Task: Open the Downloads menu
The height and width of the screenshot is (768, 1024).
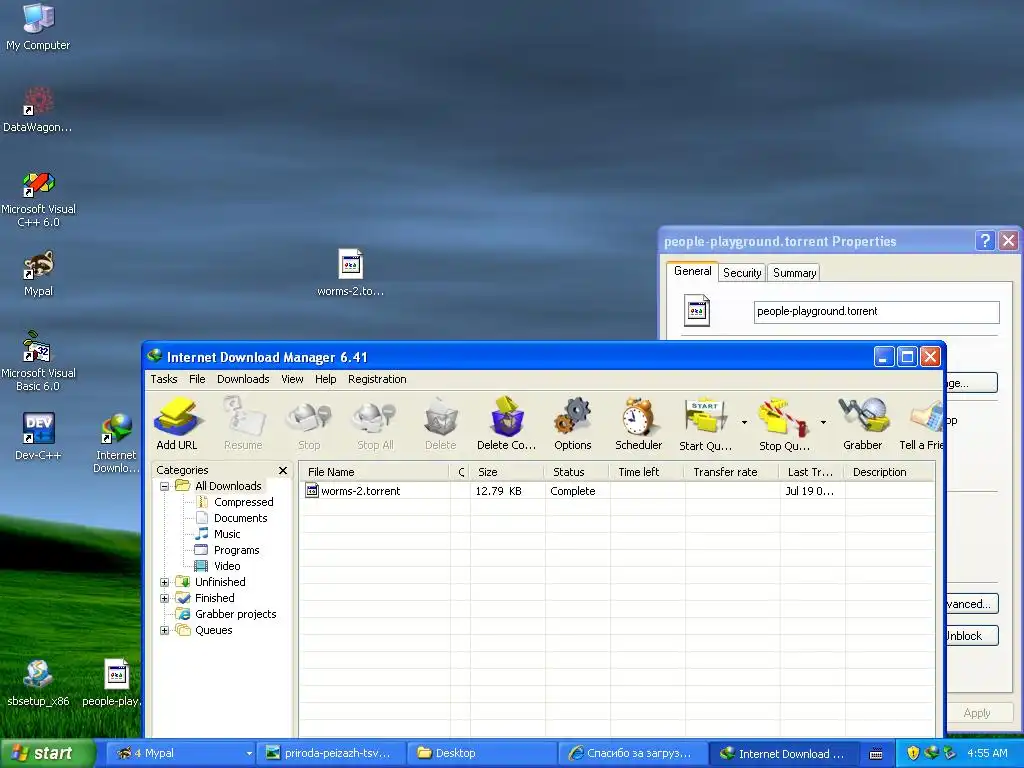Action: [x=243, y=379]
